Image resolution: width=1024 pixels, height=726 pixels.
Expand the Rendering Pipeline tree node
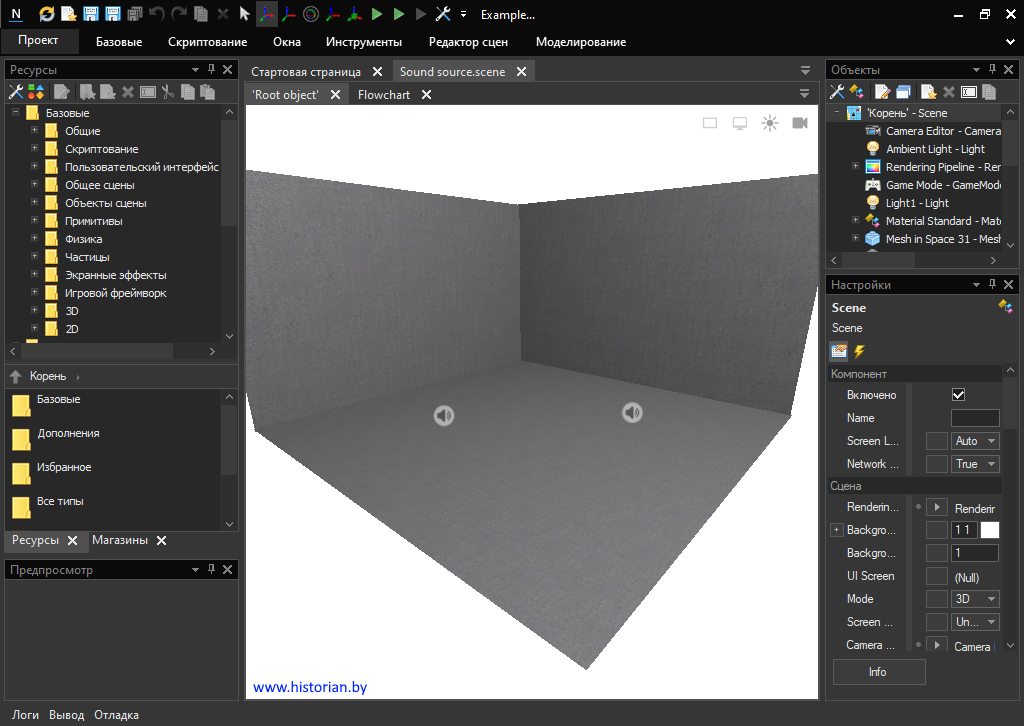tap(855, 167)
